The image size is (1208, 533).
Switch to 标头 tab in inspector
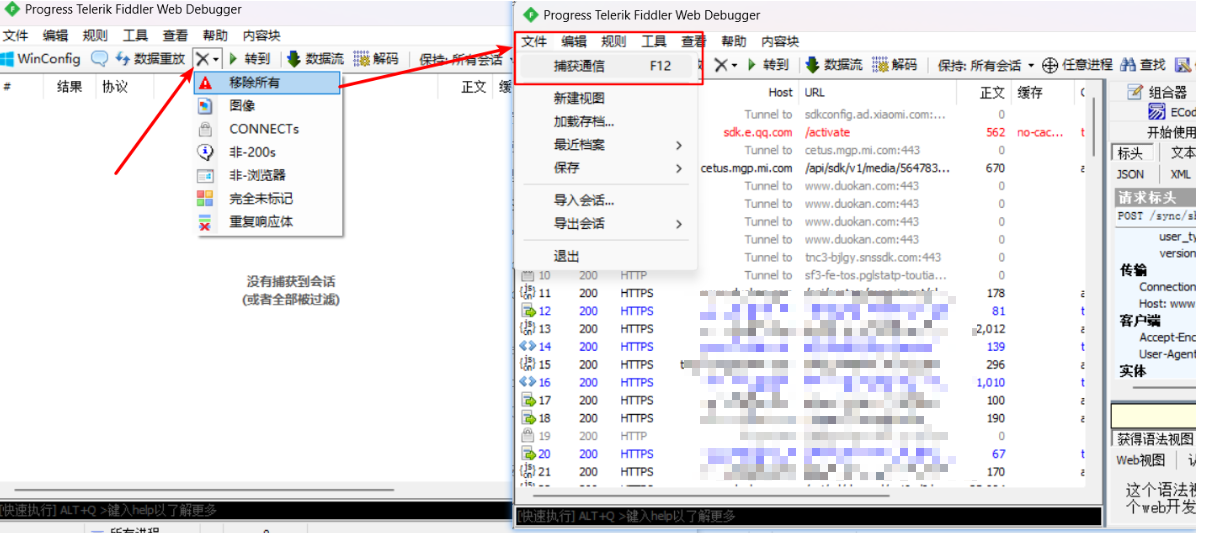pyautogui.click(x=1130, y=153)
